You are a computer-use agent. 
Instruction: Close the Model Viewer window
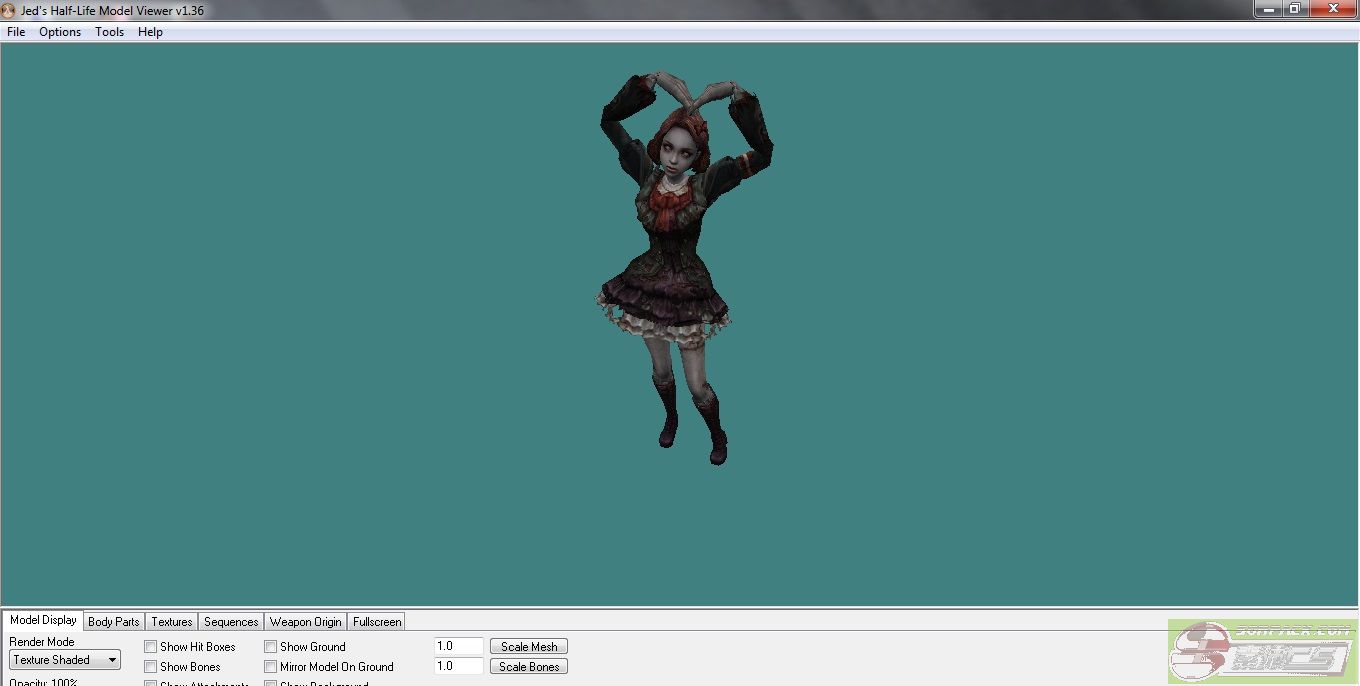(x=1332, y=8)
